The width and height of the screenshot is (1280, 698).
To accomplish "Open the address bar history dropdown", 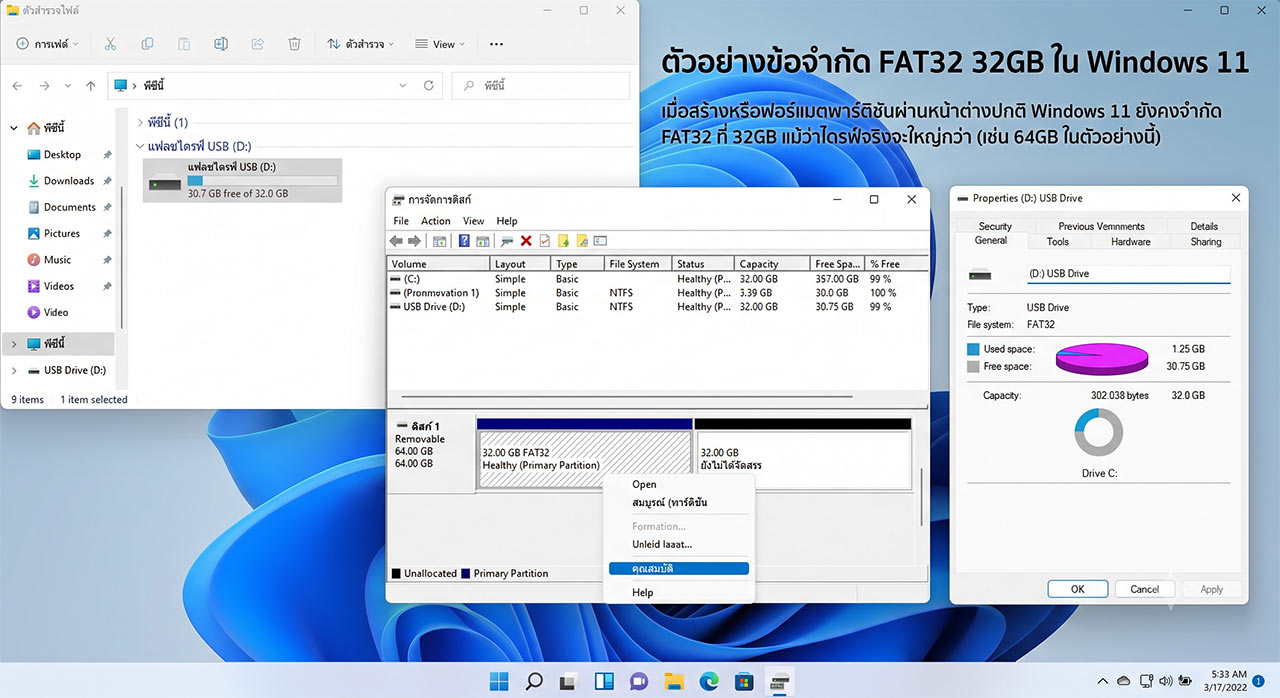I will click(402, 86).
